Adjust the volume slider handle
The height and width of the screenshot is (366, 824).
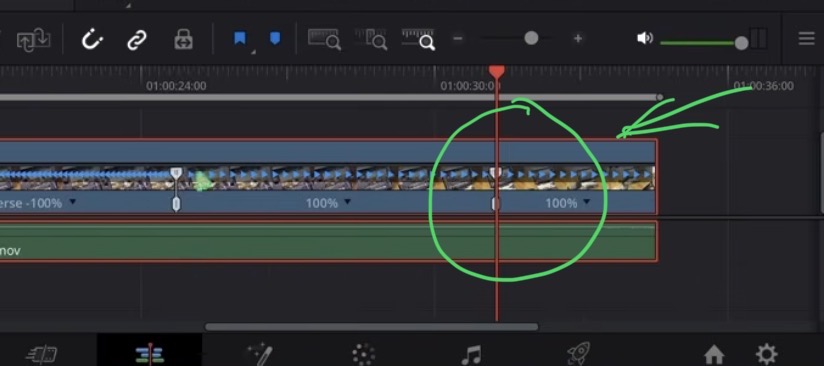741,43
